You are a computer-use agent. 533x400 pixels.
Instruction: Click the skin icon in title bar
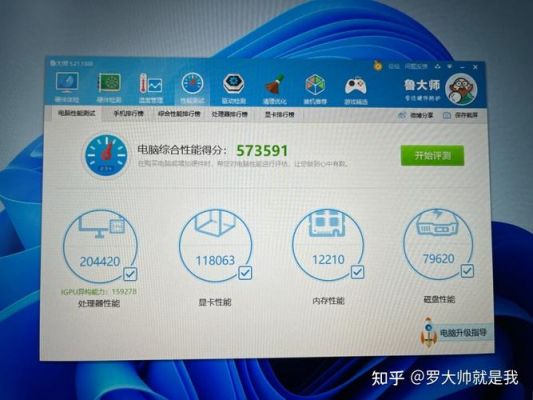(x=437, y=66)
